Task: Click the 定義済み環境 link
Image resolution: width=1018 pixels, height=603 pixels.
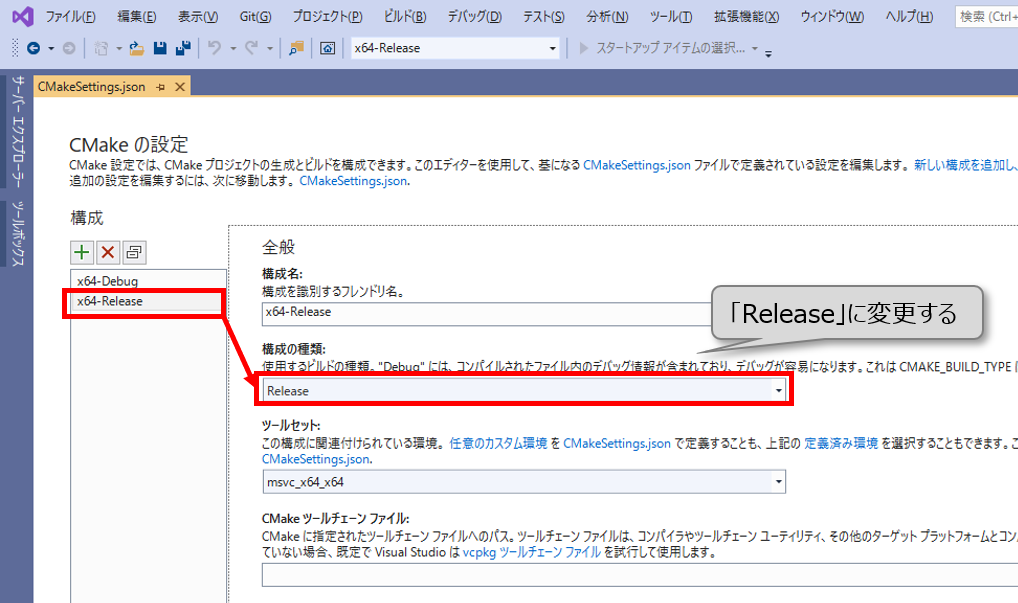Action: click(x=841, y=443)
